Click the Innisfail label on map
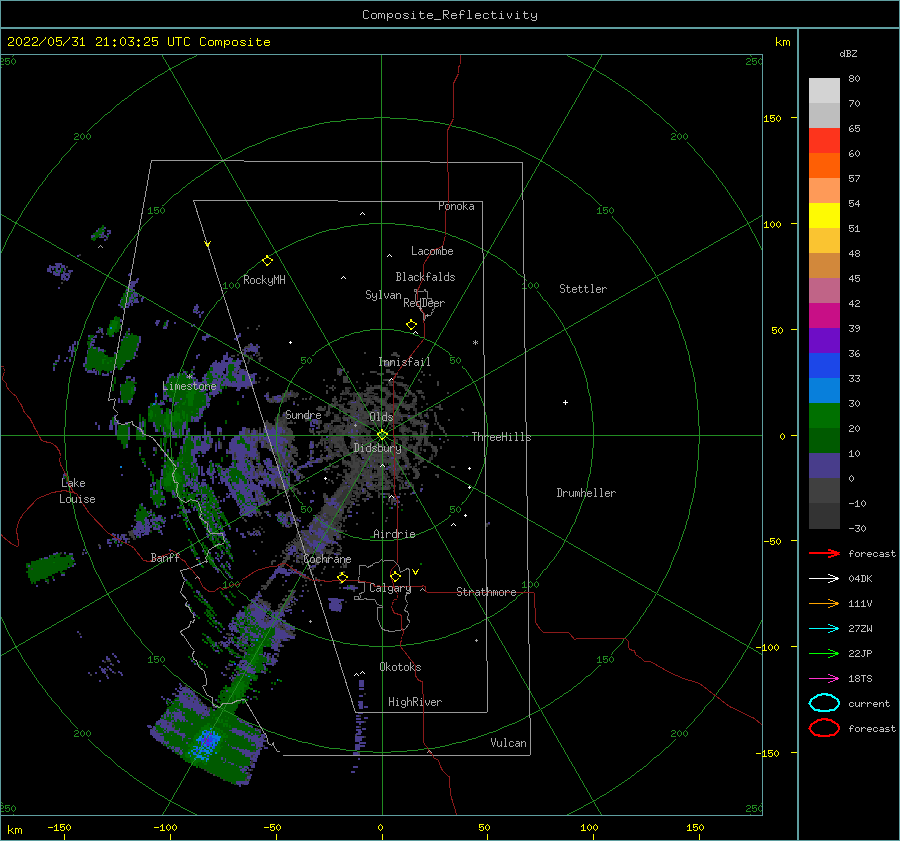The width and height of the screenshot is (900, 841). click(x=404, y=362)
